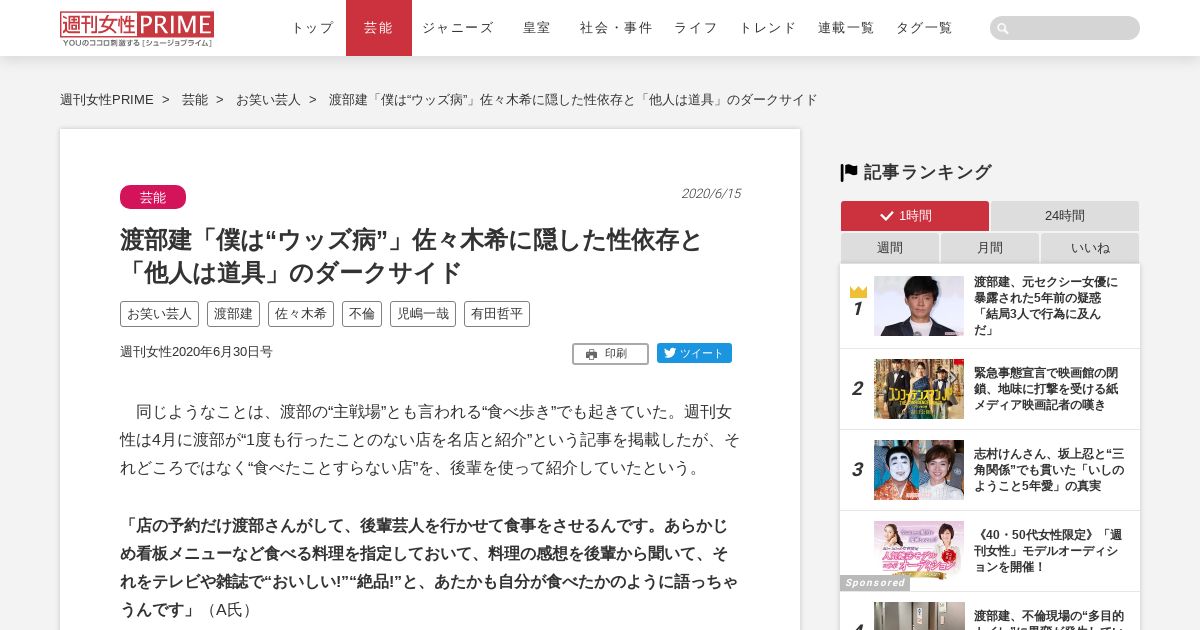Open thumbnail of rank 1 渡部建 article
The width and height of the screenshot is (1200, 630).
[x=919, y=306]
